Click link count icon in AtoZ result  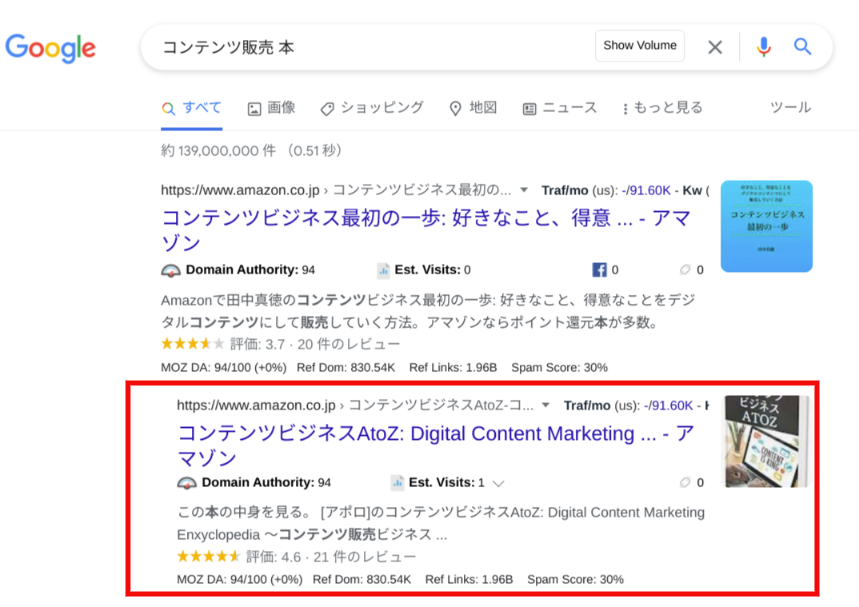(x=685, y=482)
